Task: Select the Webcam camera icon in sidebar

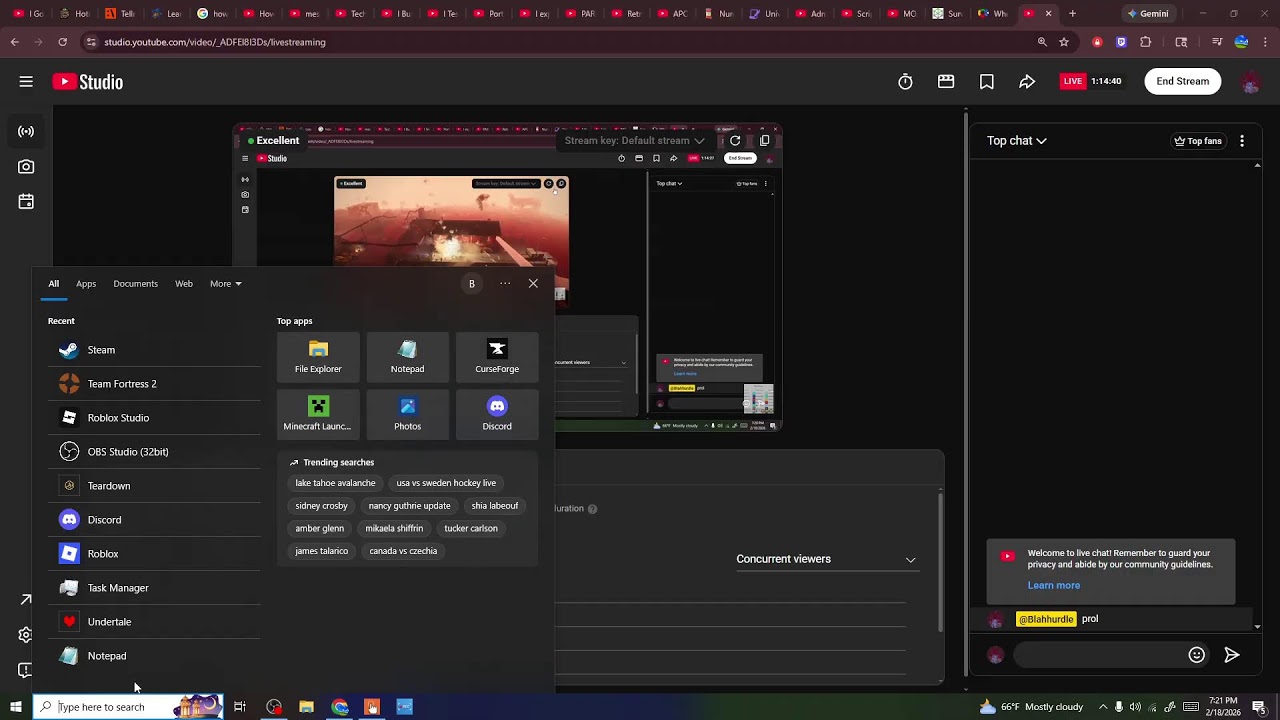Action: pyautogui.click(x=26, y=167)
